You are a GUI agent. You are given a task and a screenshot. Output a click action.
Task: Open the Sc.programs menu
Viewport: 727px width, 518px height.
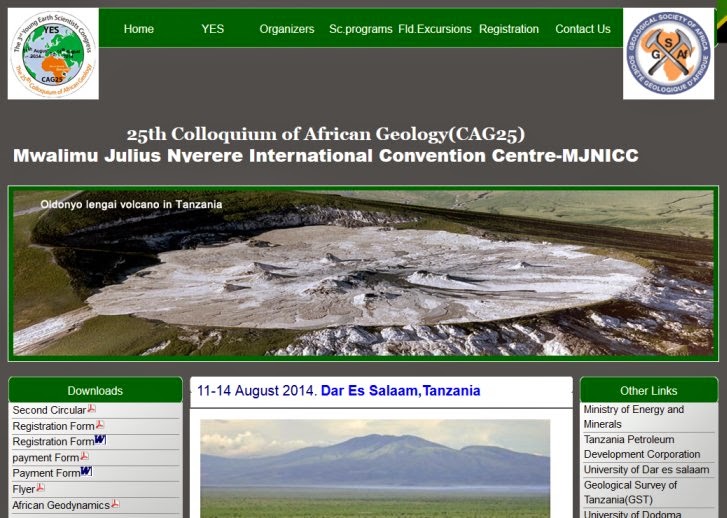[x=361, y=29]
